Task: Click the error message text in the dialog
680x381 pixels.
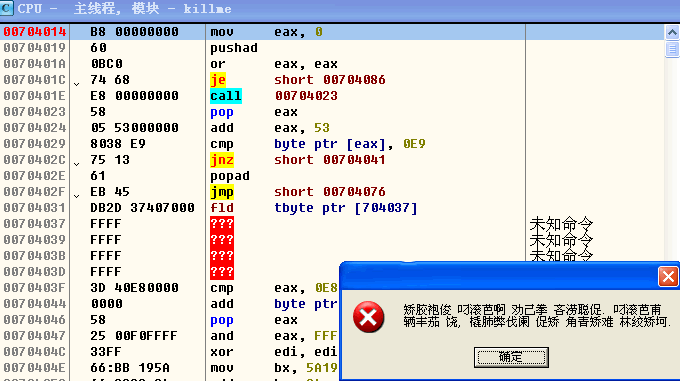Action: coord(537,316)
